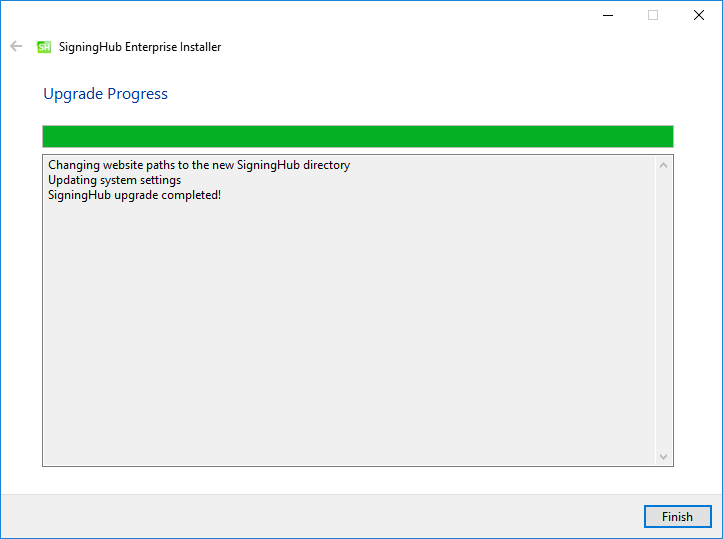
Task: Select the "Updating system settings" log line
Action: point(114,180)
